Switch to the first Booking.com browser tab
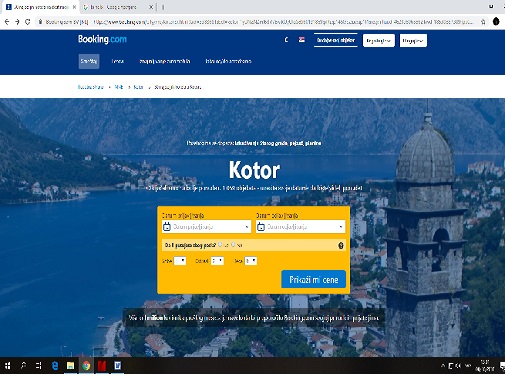The height and width of the screenshot is (375, 505). coord(40,7)
